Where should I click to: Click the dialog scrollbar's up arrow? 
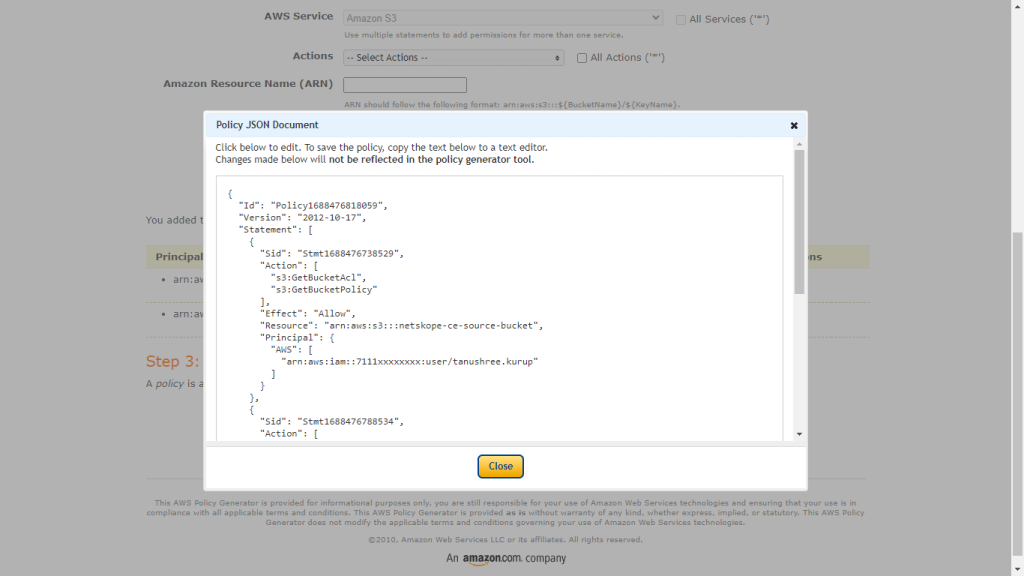click(x=799, y=144)
